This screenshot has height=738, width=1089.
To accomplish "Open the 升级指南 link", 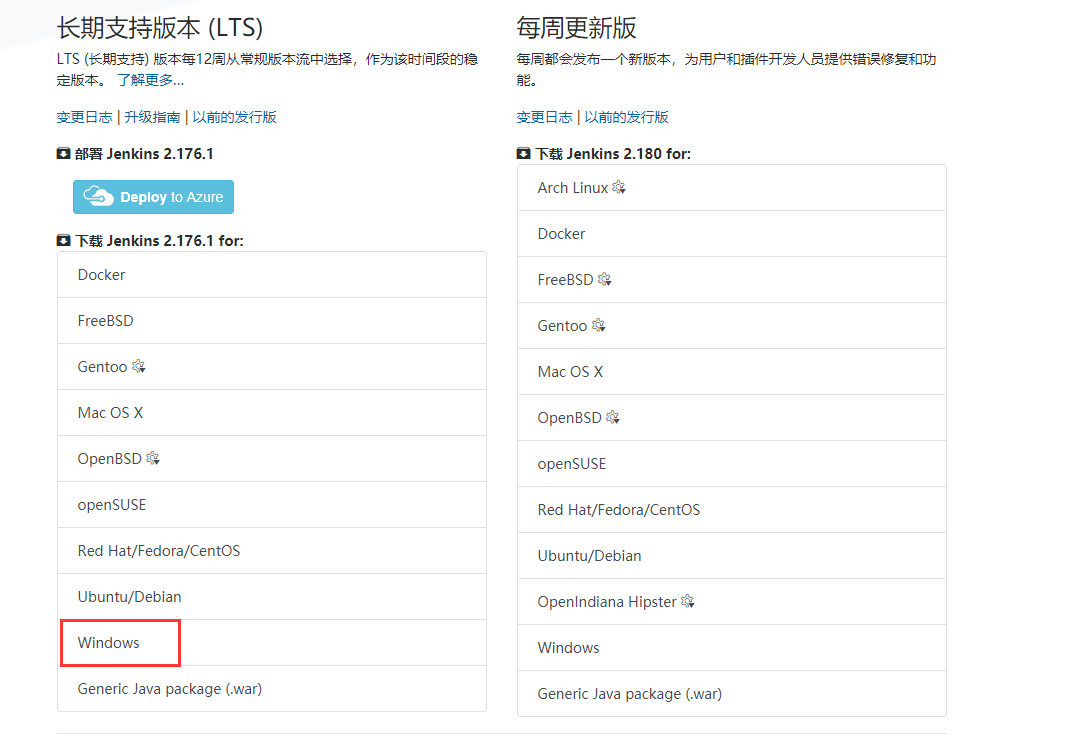I will [152, 117].
